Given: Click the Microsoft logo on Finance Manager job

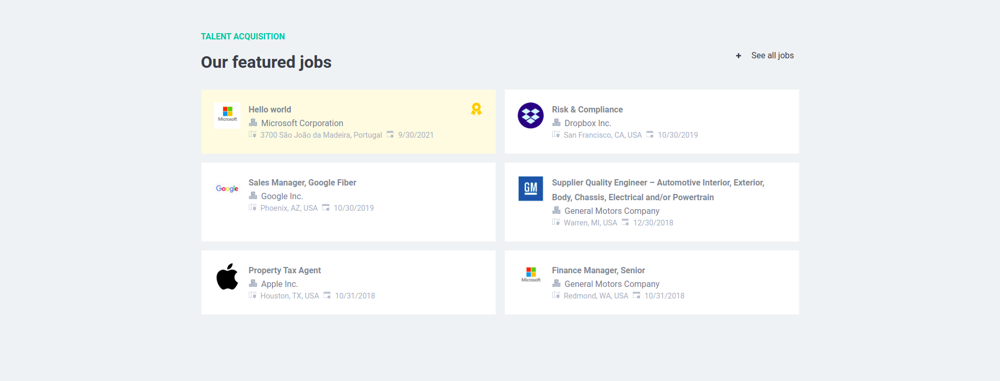Looking at the screenshot, I should (531, 275).
